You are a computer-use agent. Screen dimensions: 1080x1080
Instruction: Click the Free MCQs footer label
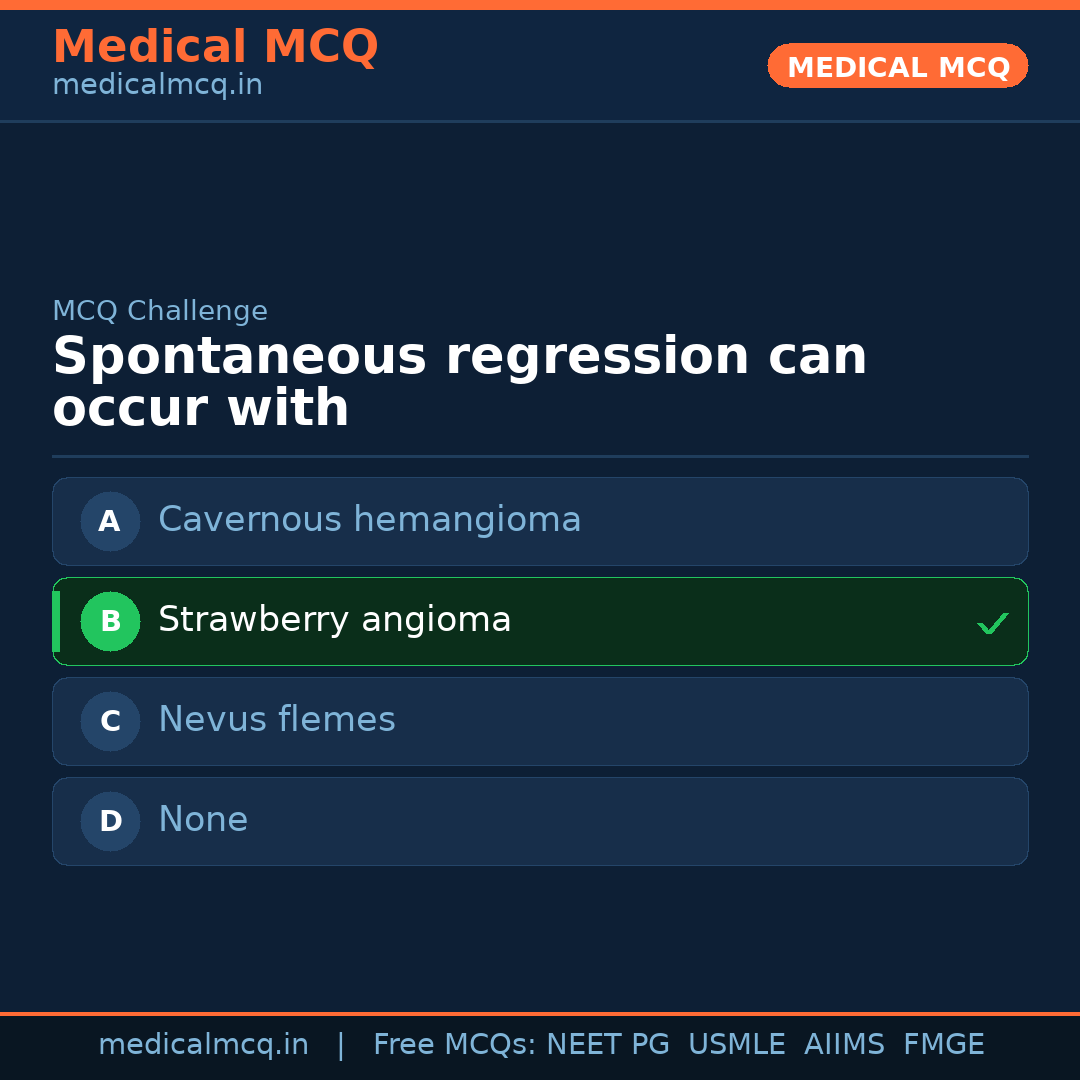tap(454, 1045)
